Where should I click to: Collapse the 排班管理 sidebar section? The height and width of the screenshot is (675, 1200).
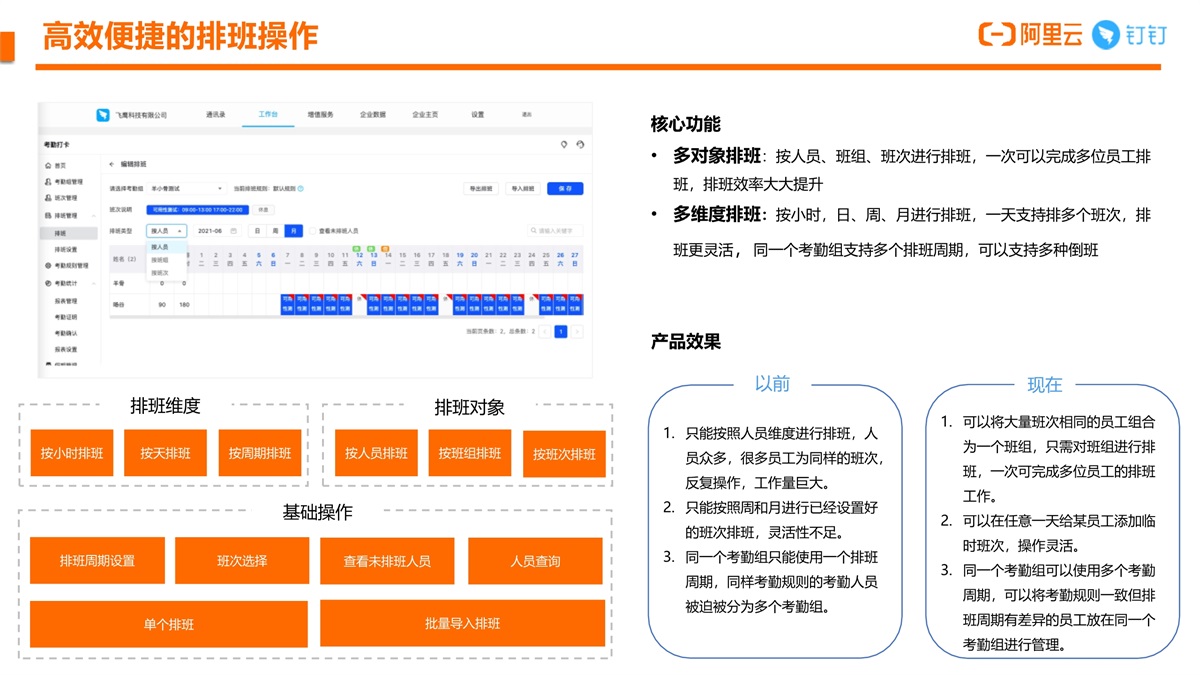click(x=94, y=215)
